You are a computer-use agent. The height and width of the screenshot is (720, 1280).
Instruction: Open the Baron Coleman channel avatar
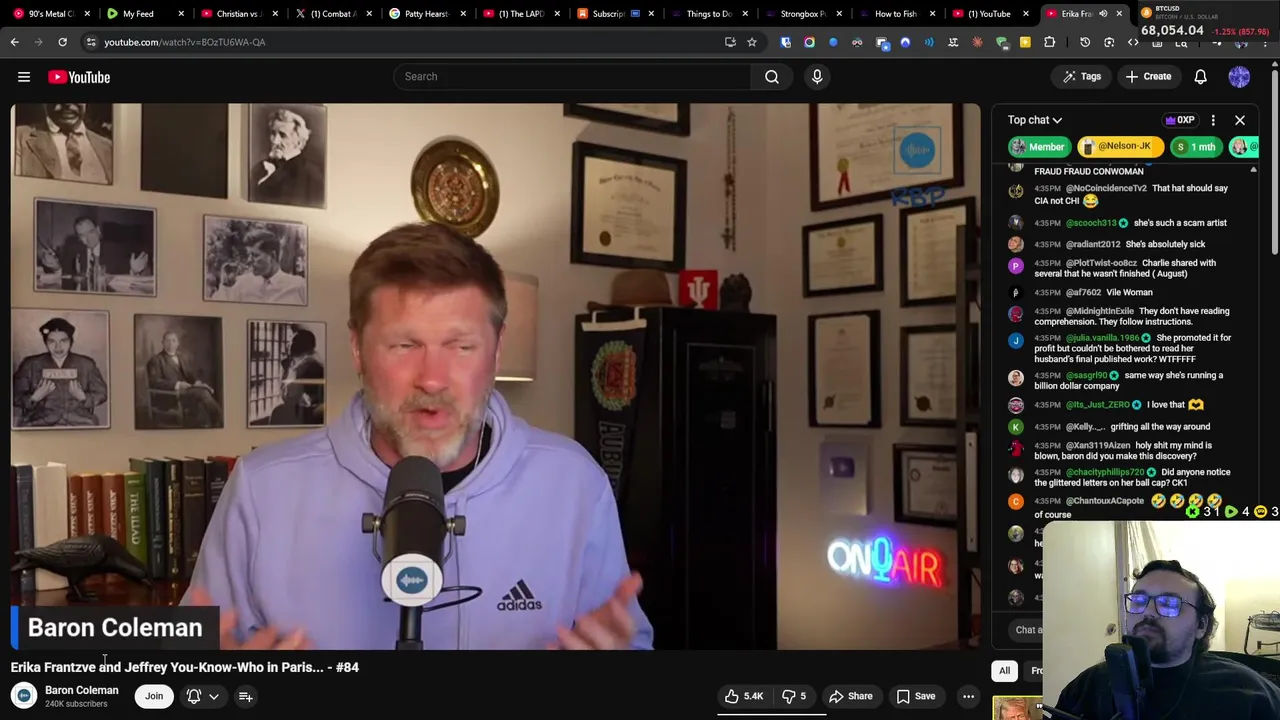click(x=24, y=696)
